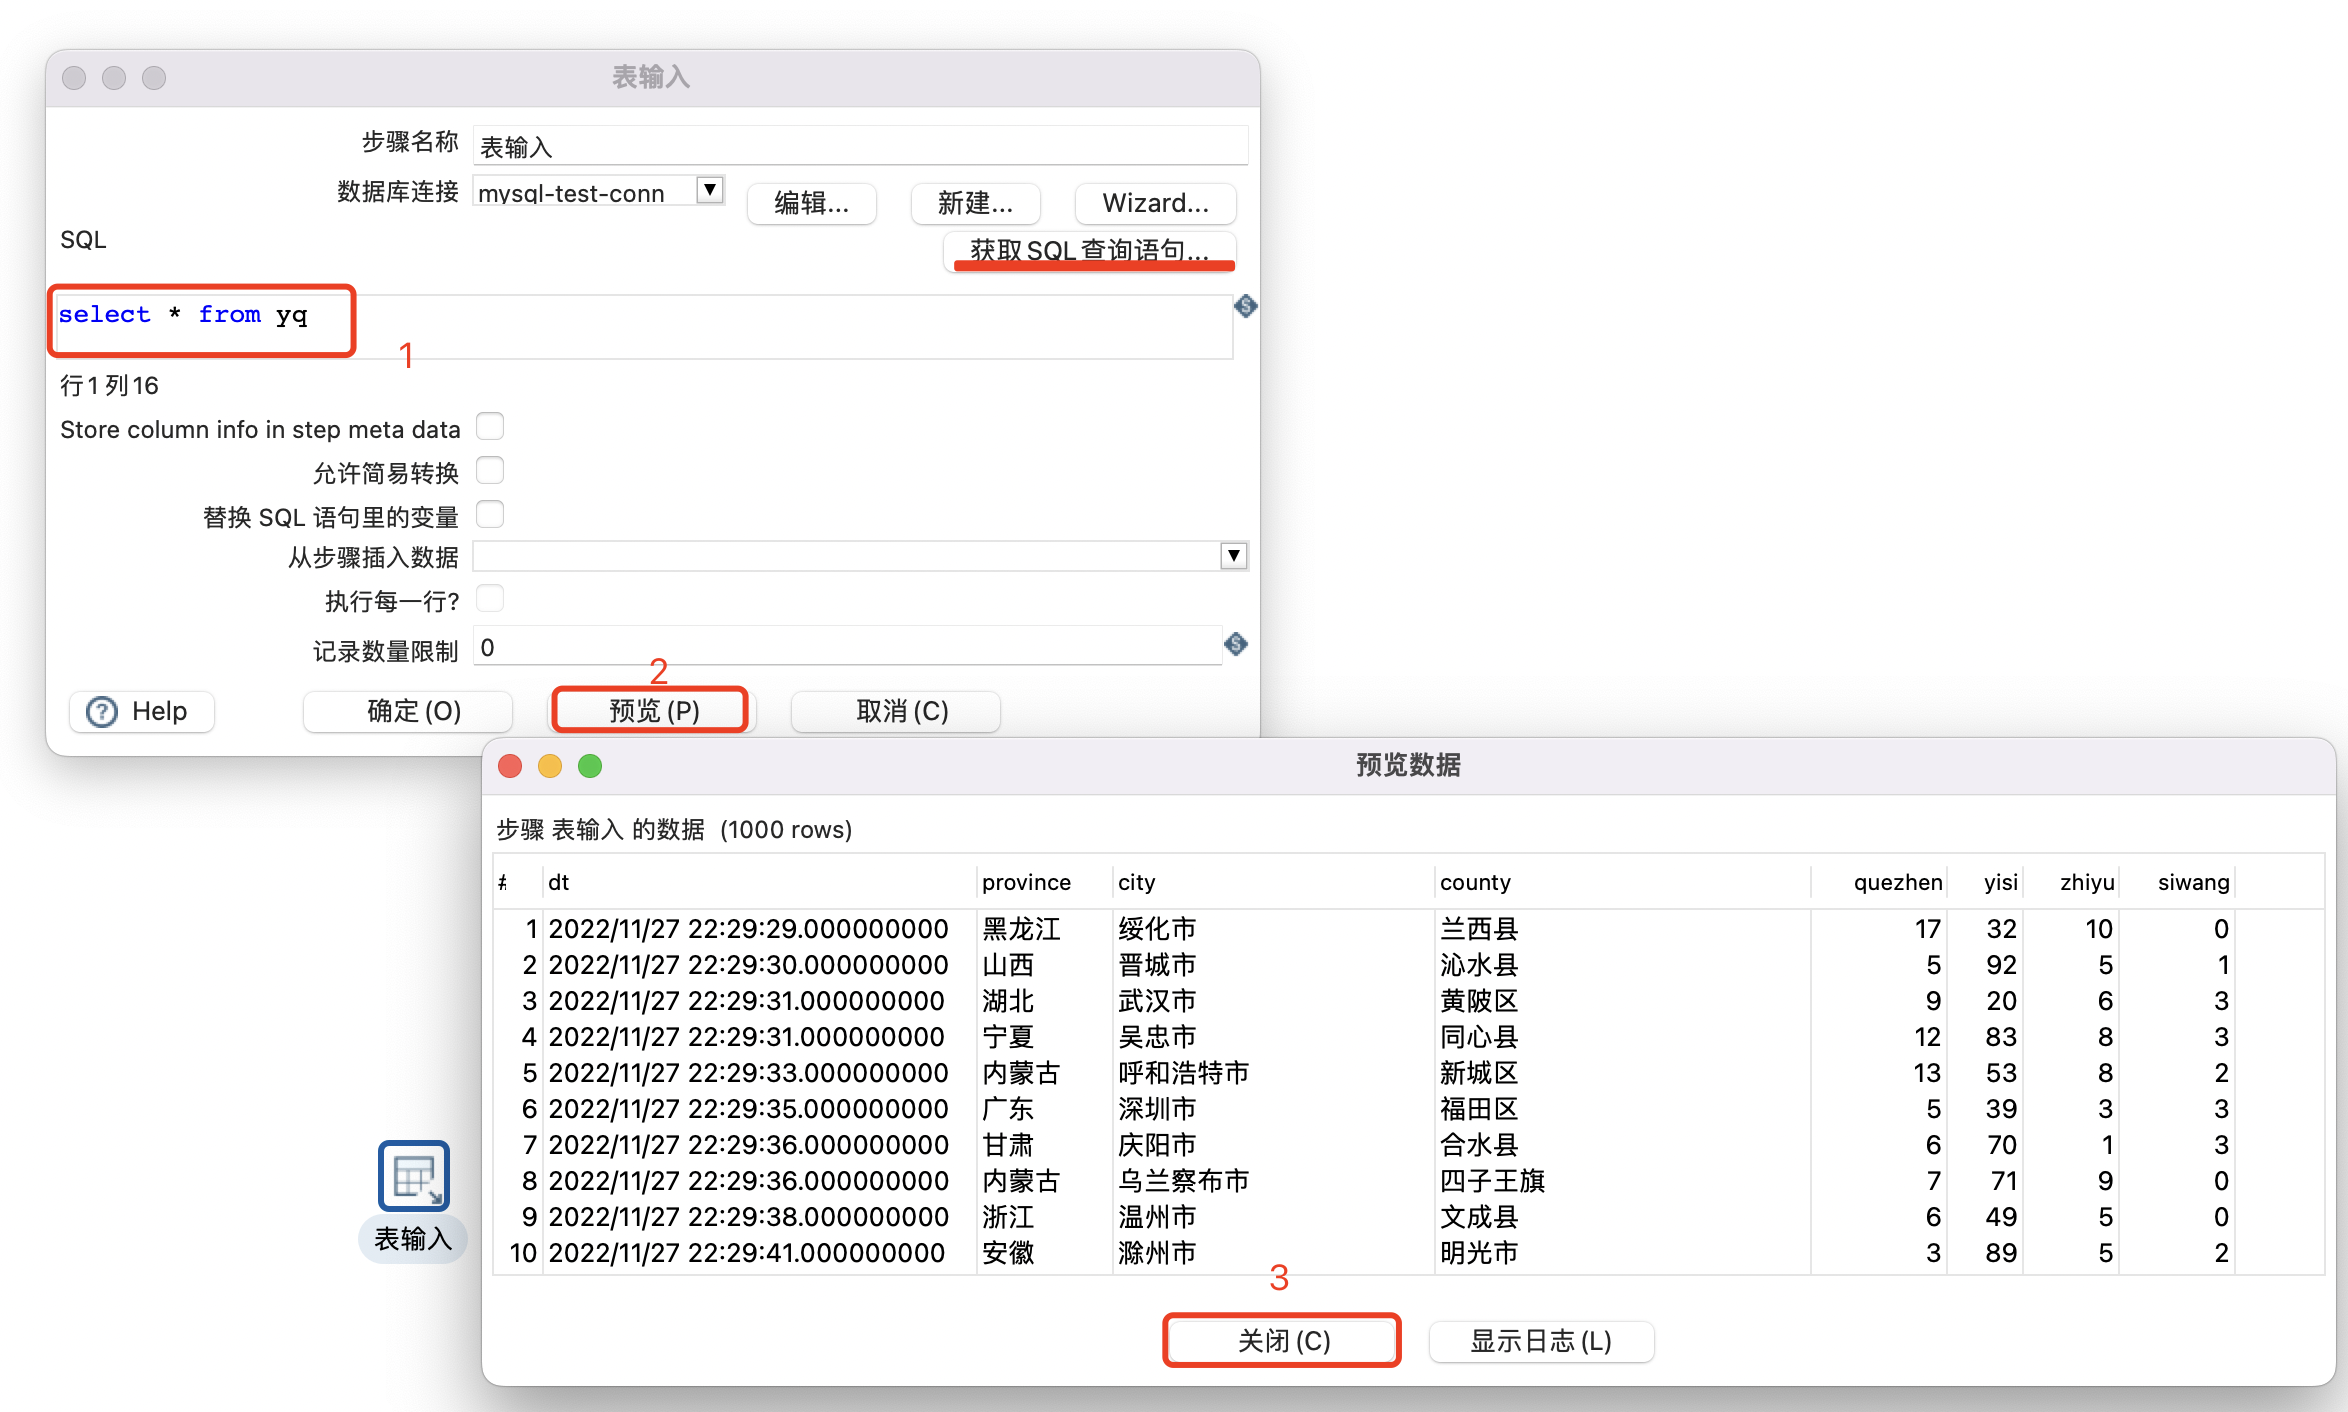This screenshot has height=1412, width=2348.
Task: Check 替换 SQL 语句里的变量 option
Action: [x=490, y=515]
